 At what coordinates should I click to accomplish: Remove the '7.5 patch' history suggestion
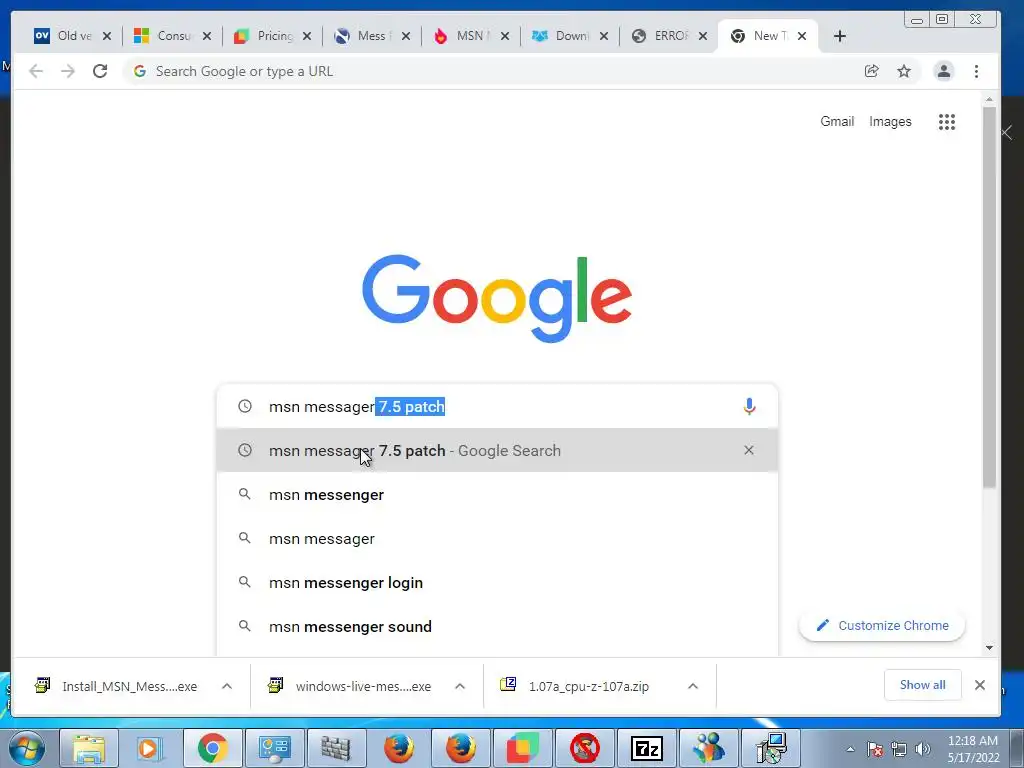pyautogui.click(x=749, y=450)
